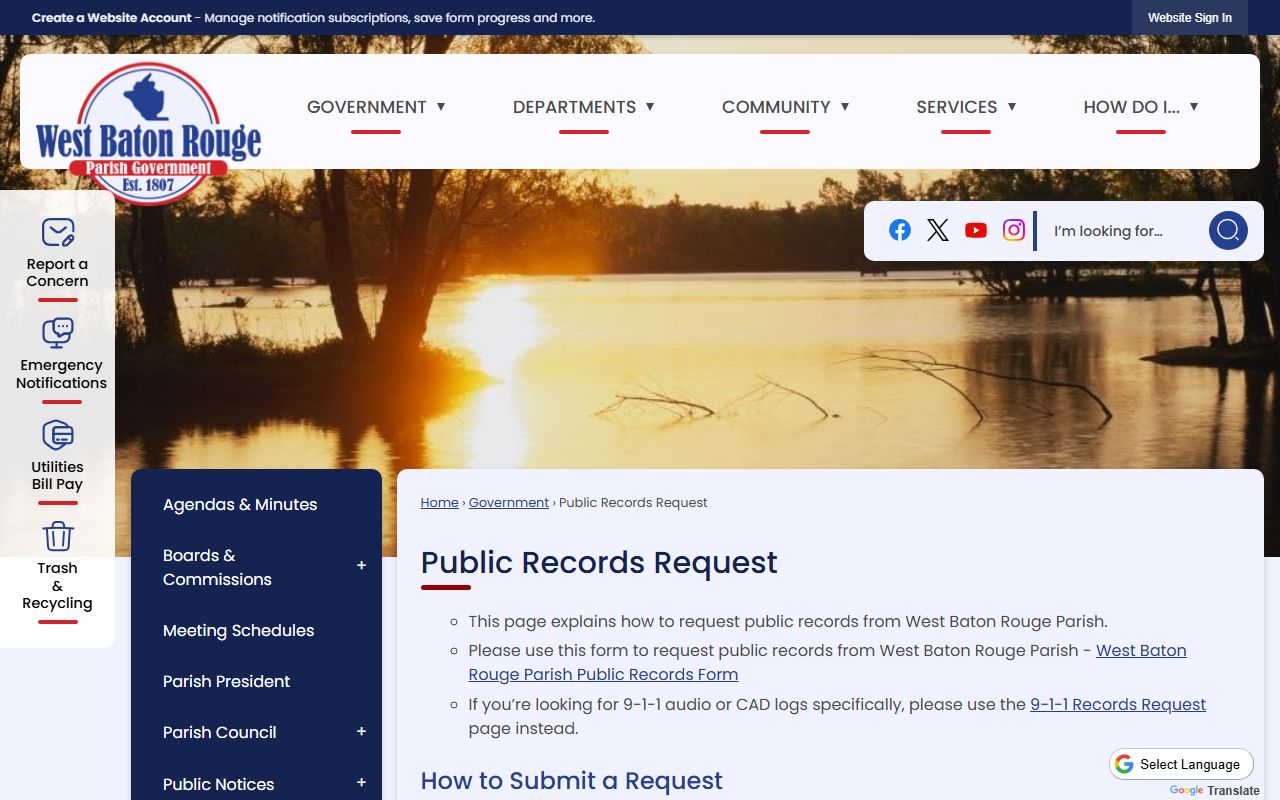The height and width of the screenshot is (800, 1280).
Task: Click Public Records Request breadcrumb text
Action: [x=633, y=503]
